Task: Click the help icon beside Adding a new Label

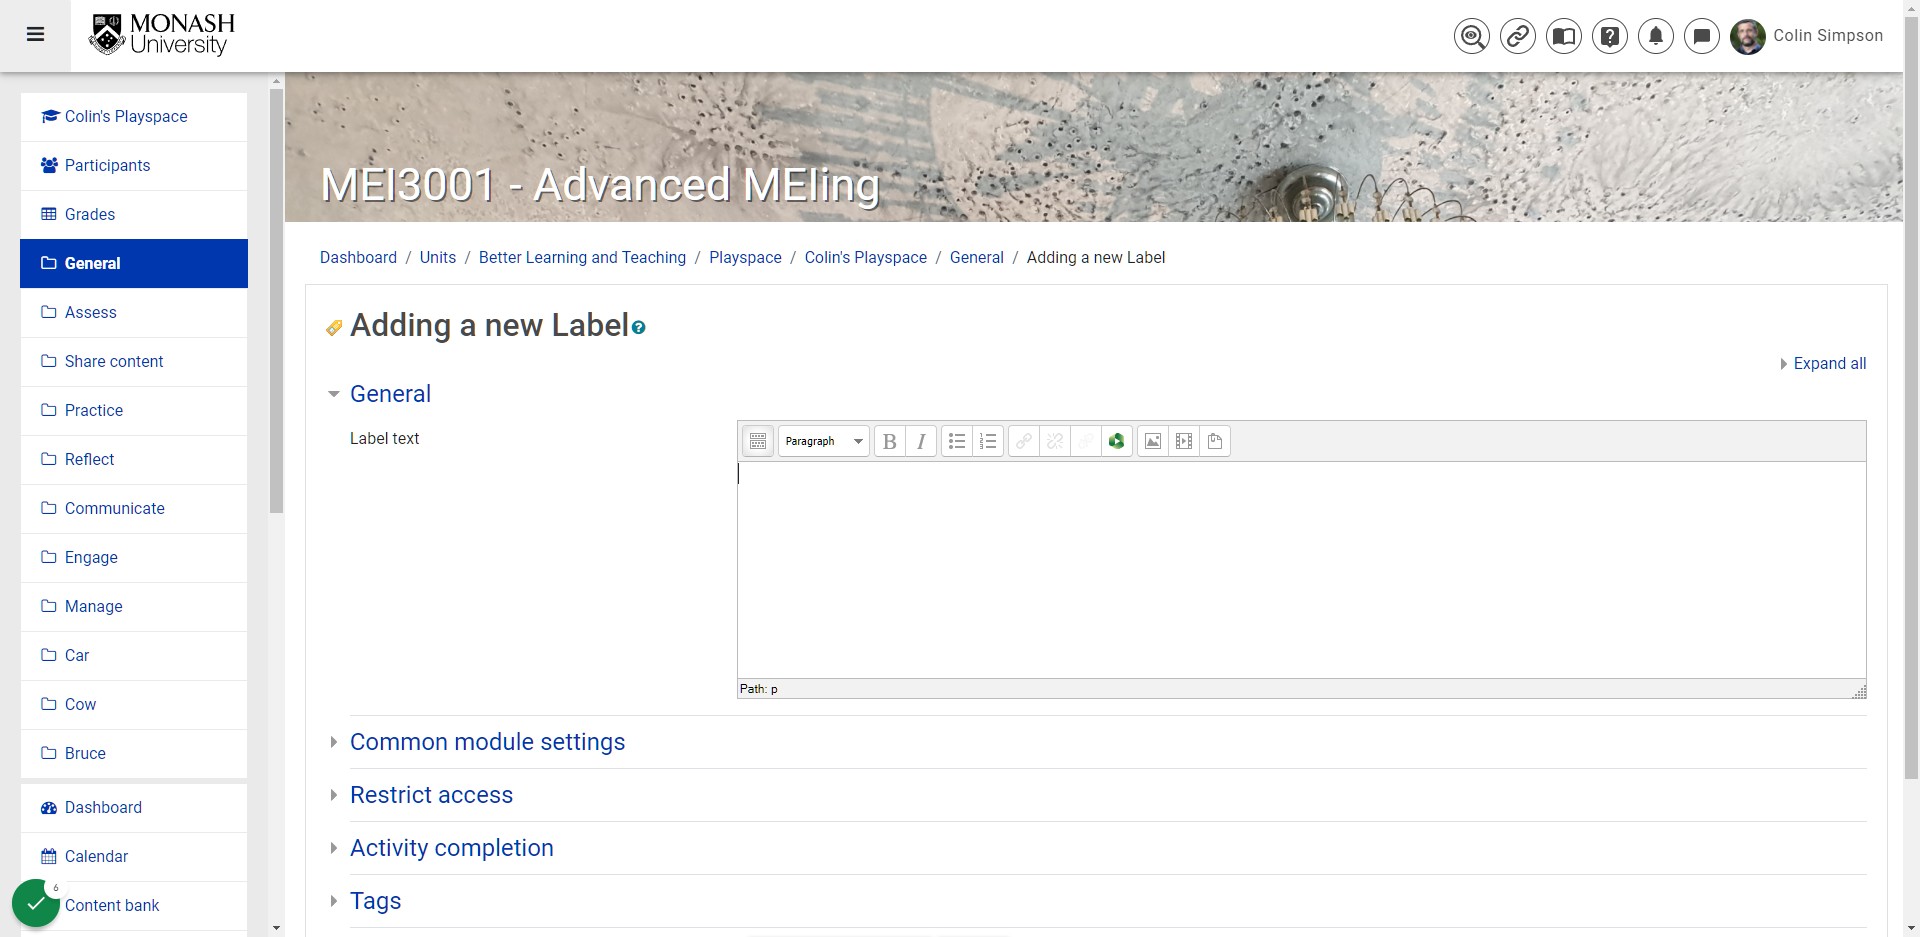Action: [639, 327]
